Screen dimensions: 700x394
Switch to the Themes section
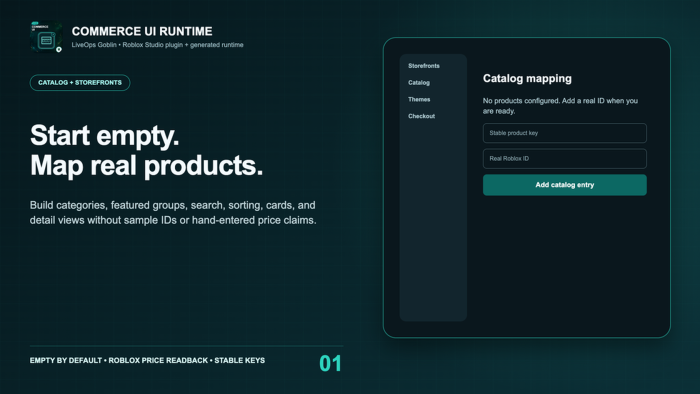click(x=419, y=99)
